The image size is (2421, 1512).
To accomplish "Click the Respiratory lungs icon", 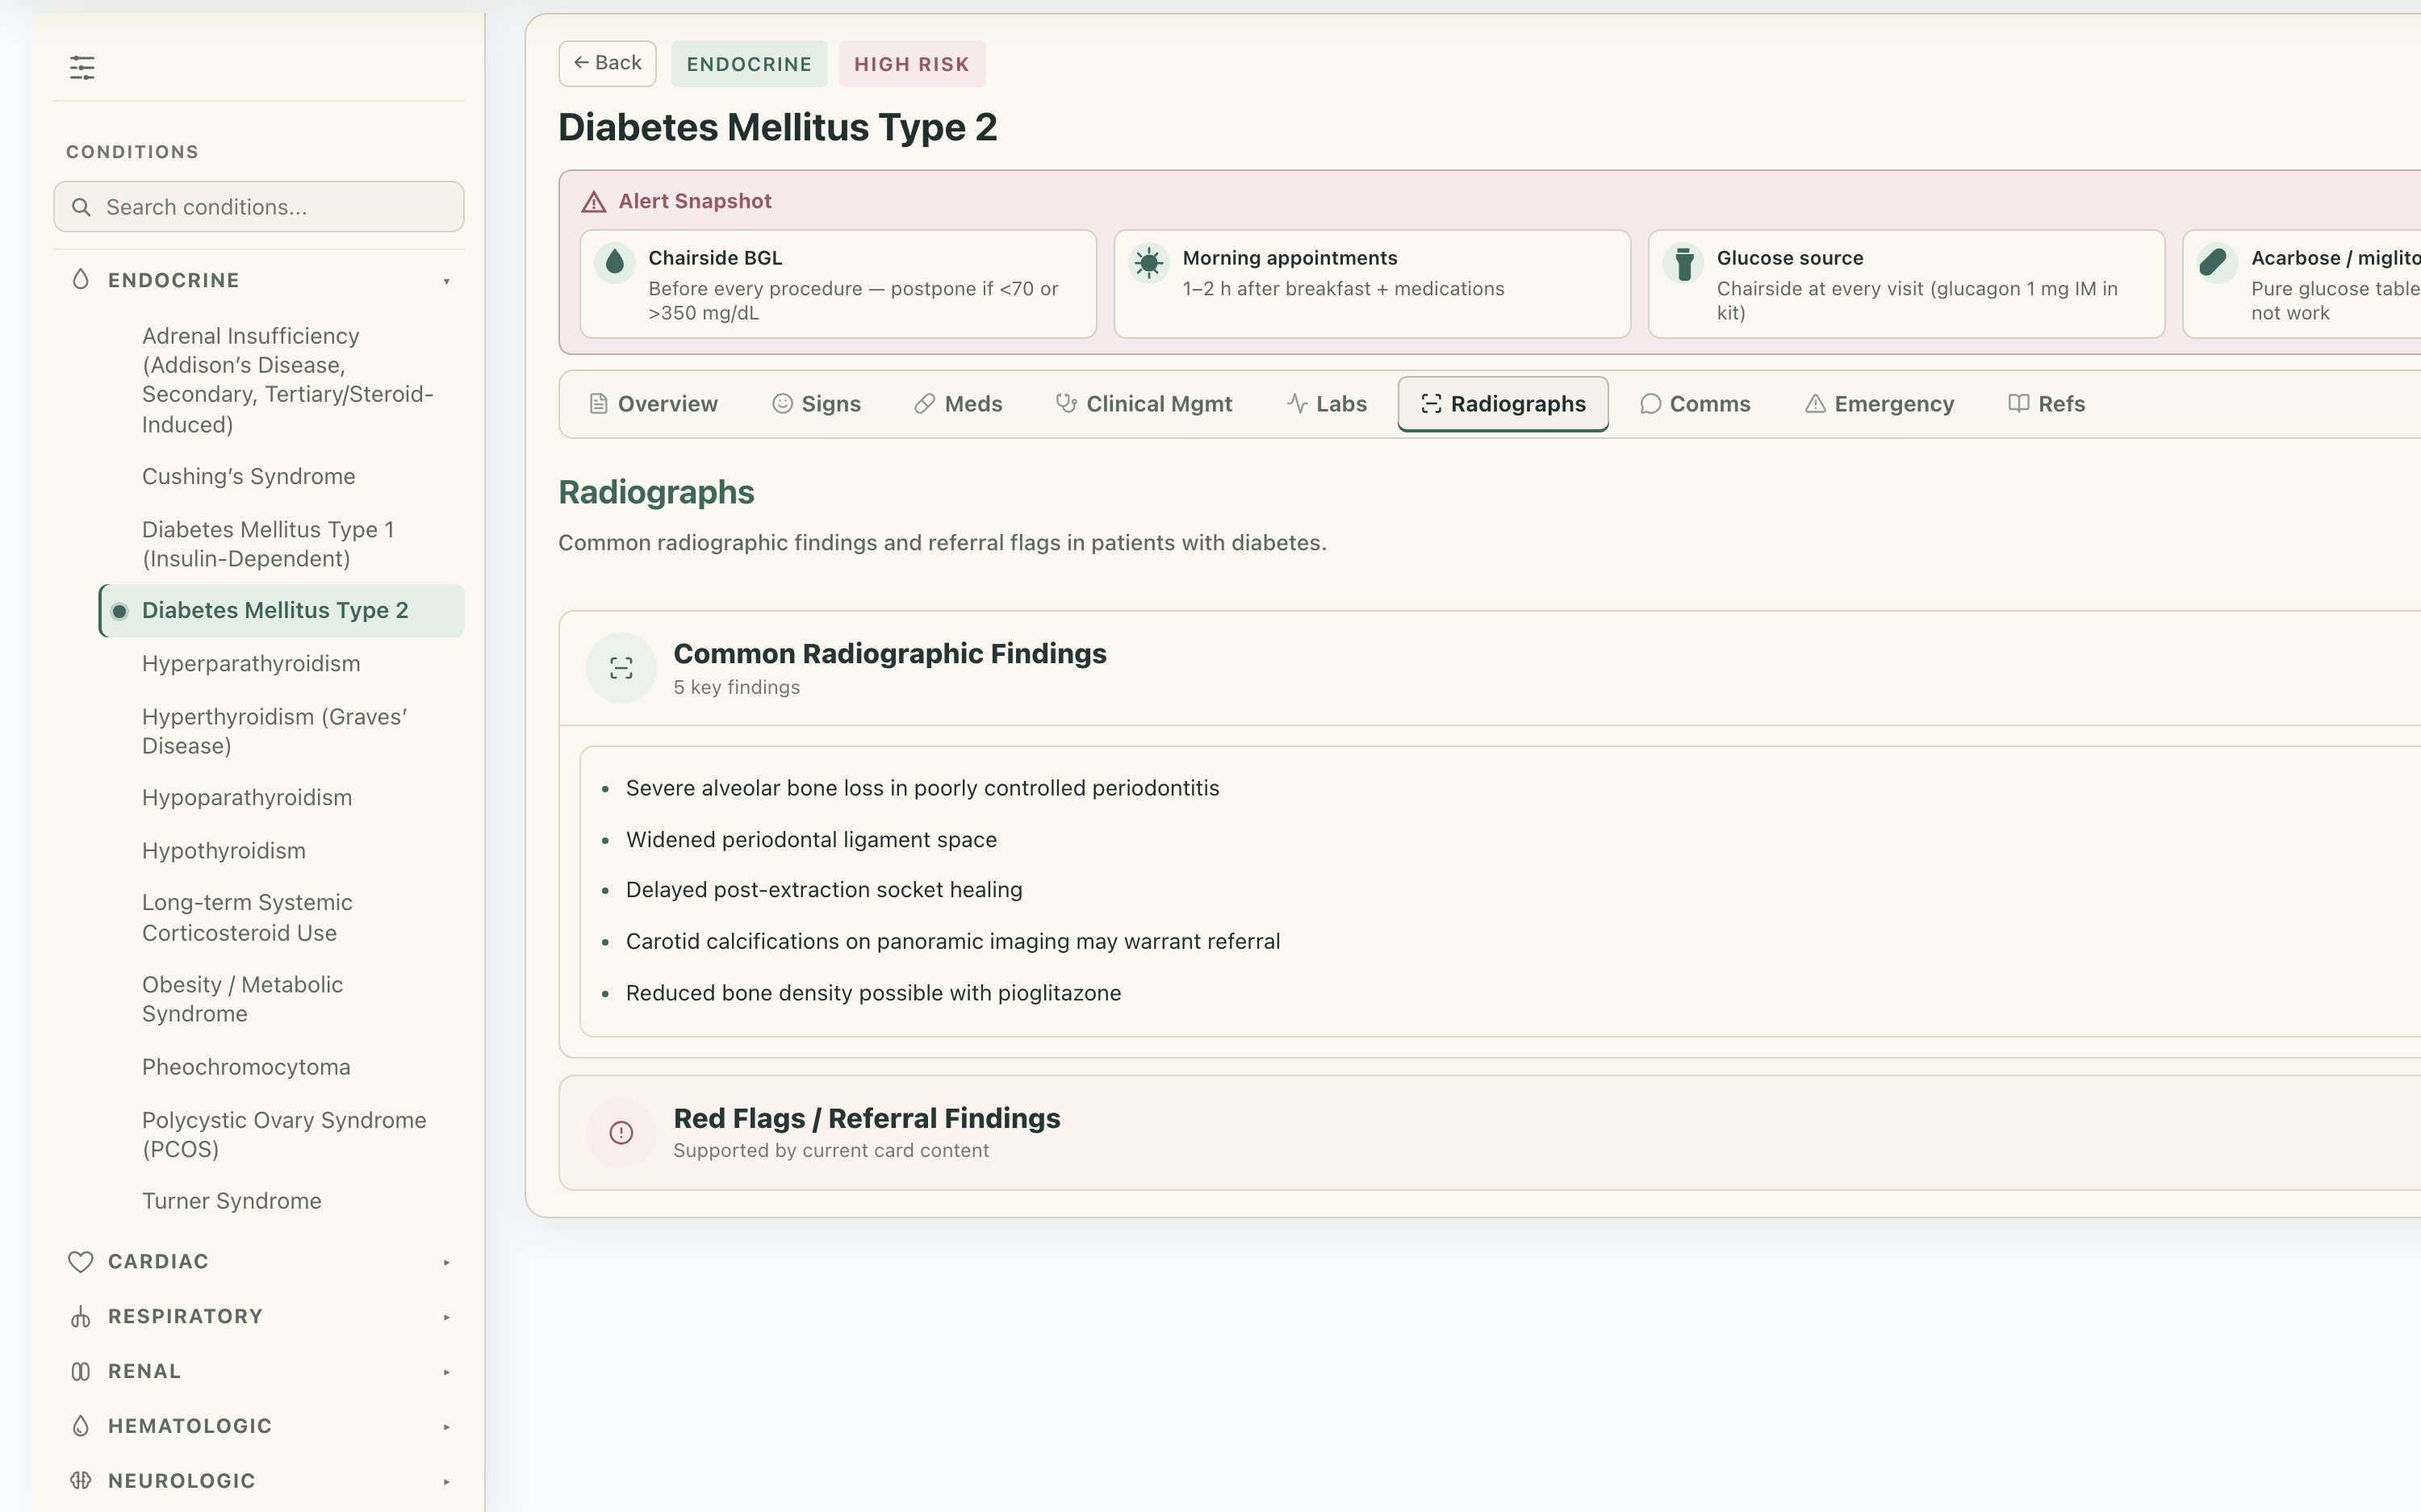I will coord(81,1317).
